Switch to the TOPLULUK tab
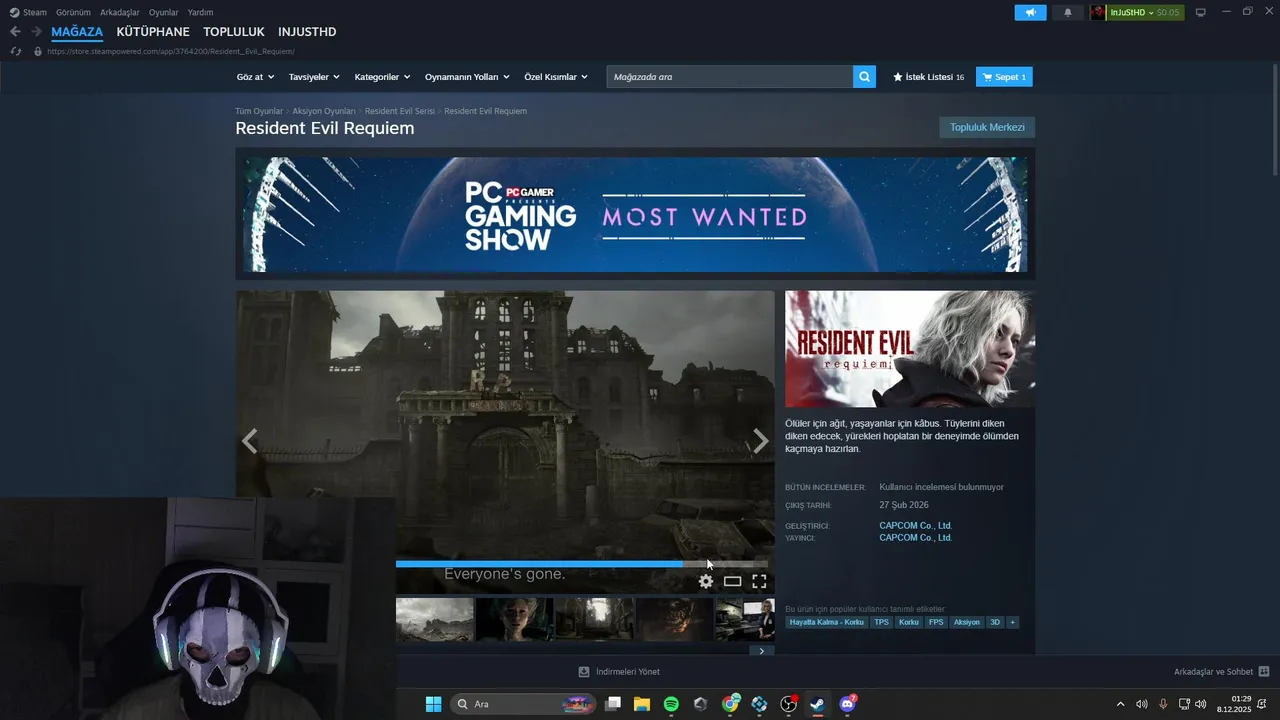This screenshot has width=1280, height=720. (x=234, y=32)
